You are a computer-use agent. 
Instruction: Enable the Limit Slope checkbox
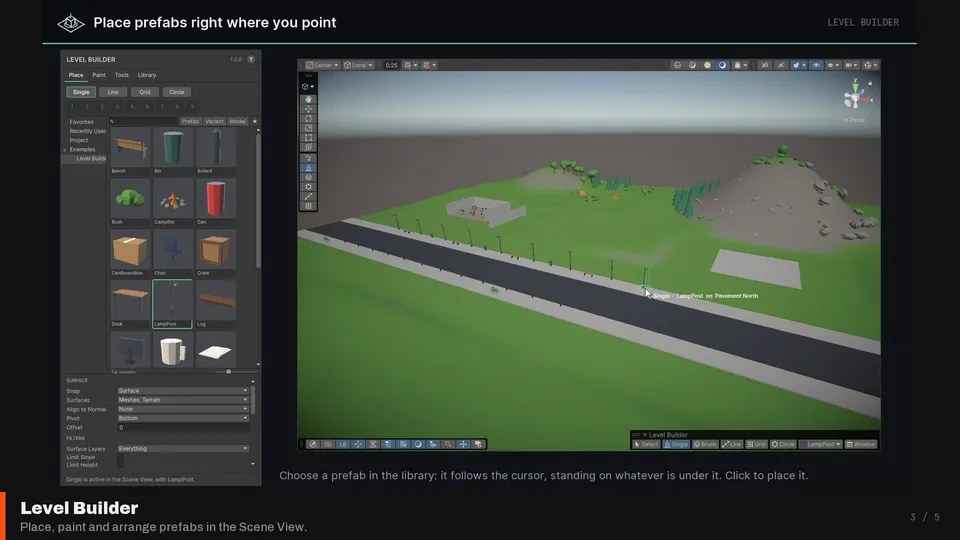pyautogui.click(x=121, y=457)
